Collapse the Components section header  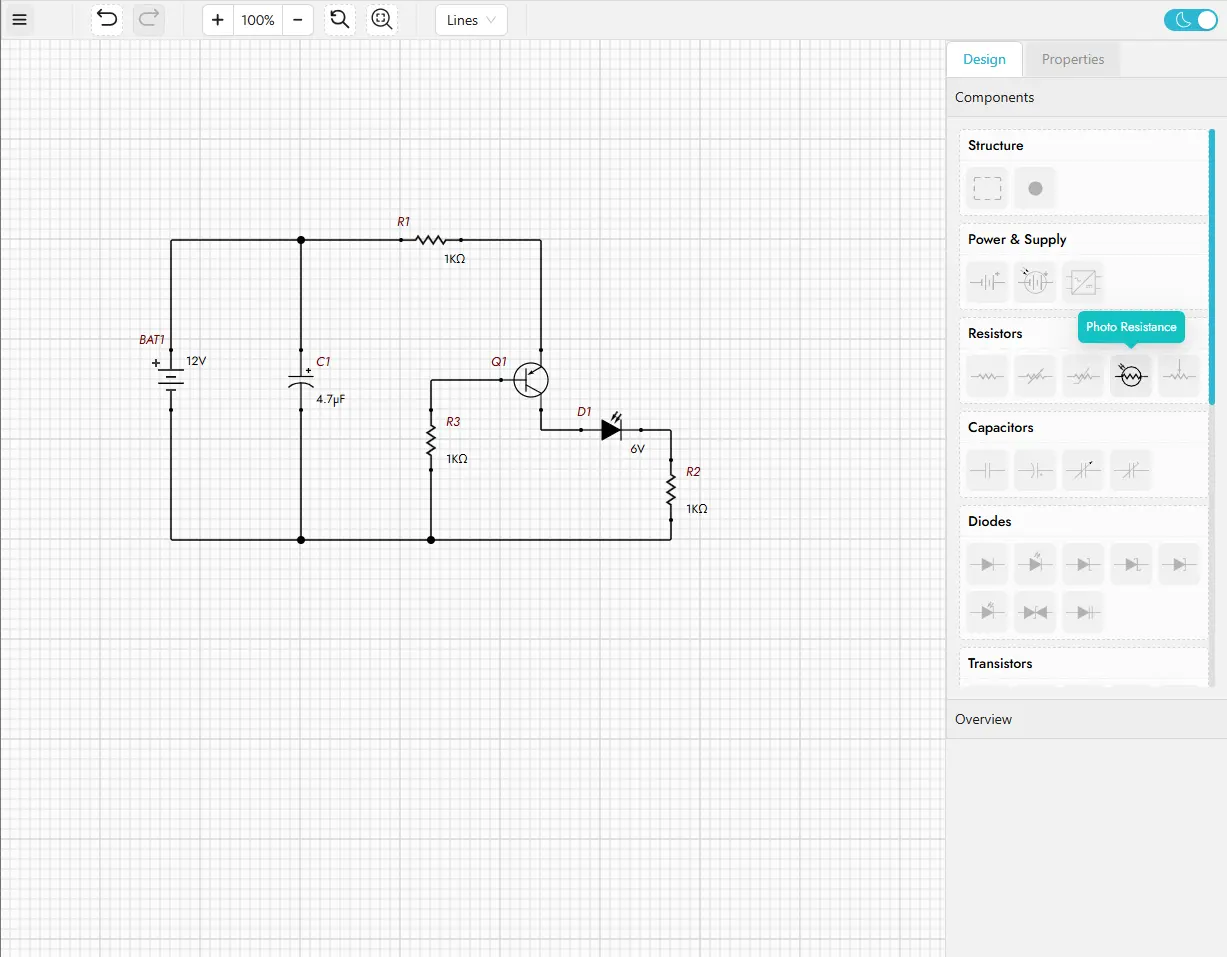(1086, 97)
